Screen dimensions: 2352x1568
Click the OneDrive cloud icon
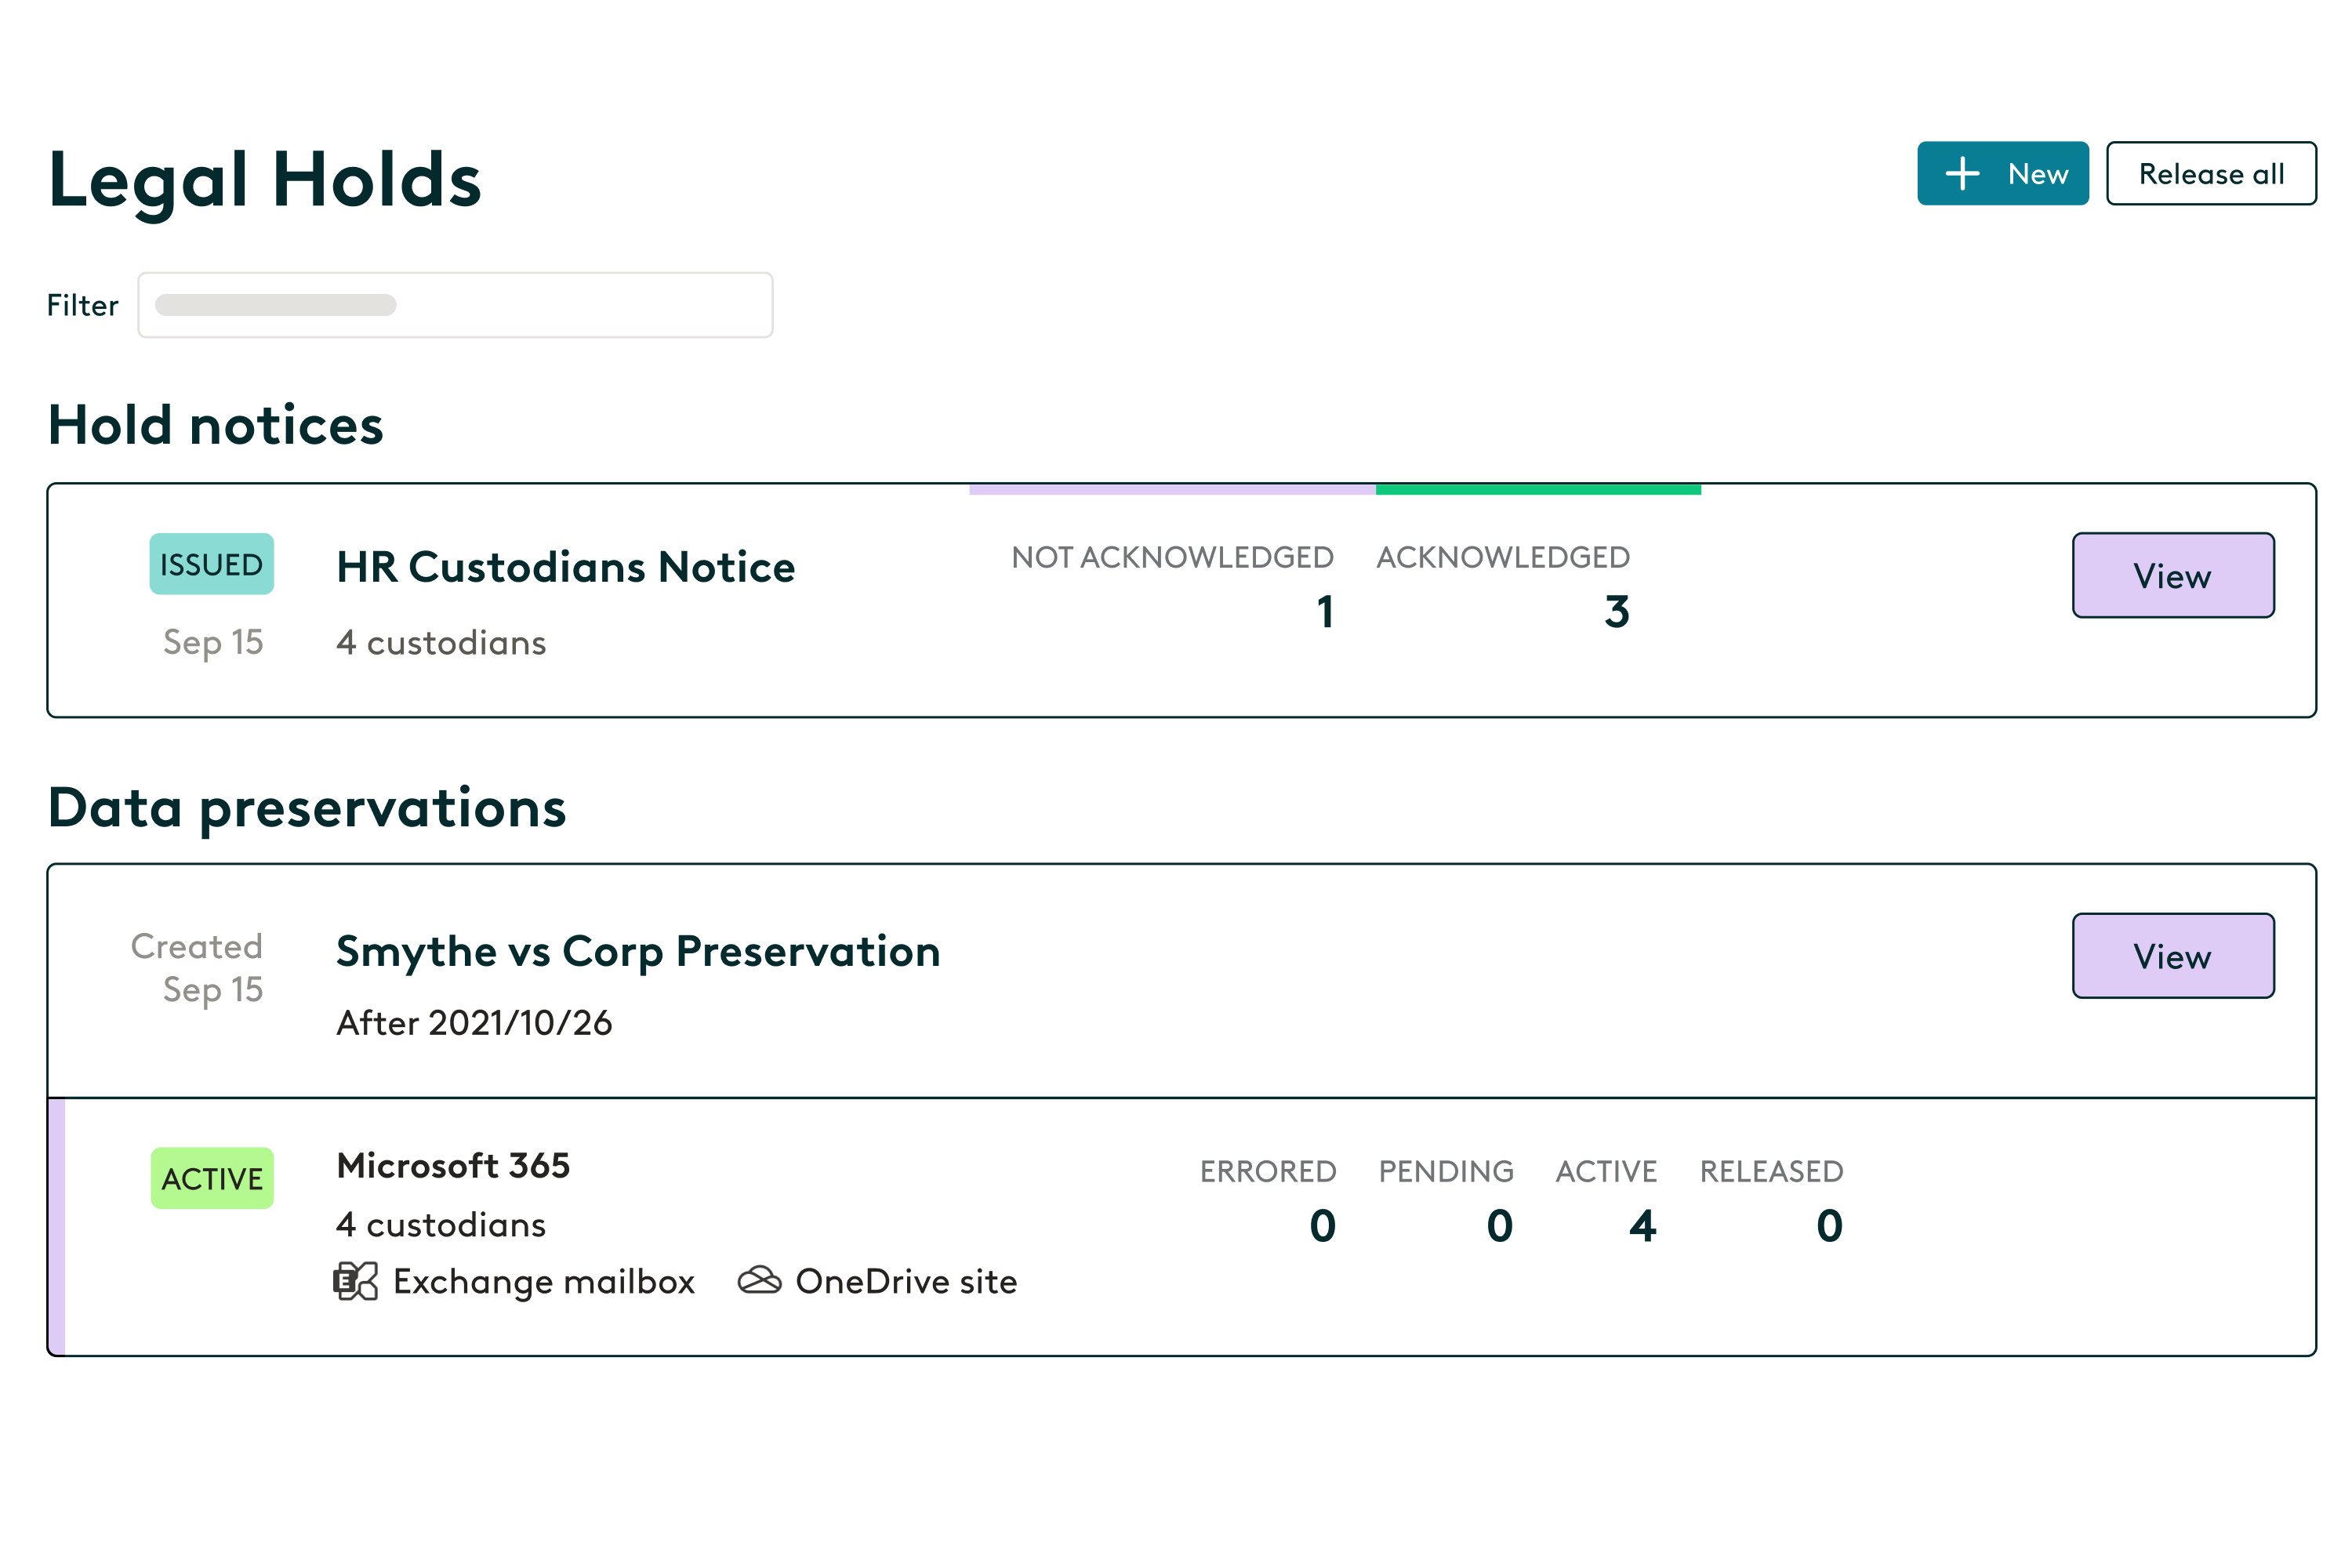coord(759,1280)
